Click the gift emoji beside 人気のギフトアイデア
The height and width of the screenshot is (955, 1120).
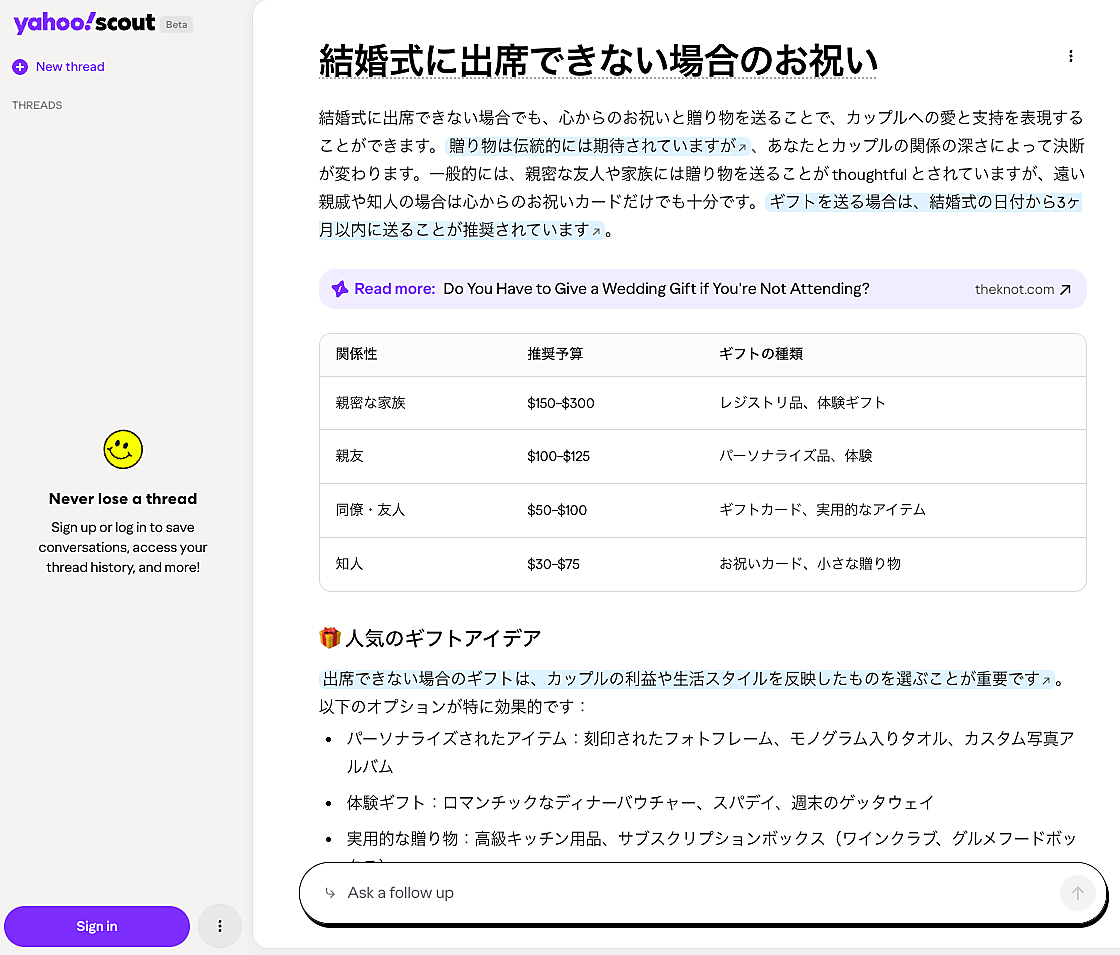[329, 638]
